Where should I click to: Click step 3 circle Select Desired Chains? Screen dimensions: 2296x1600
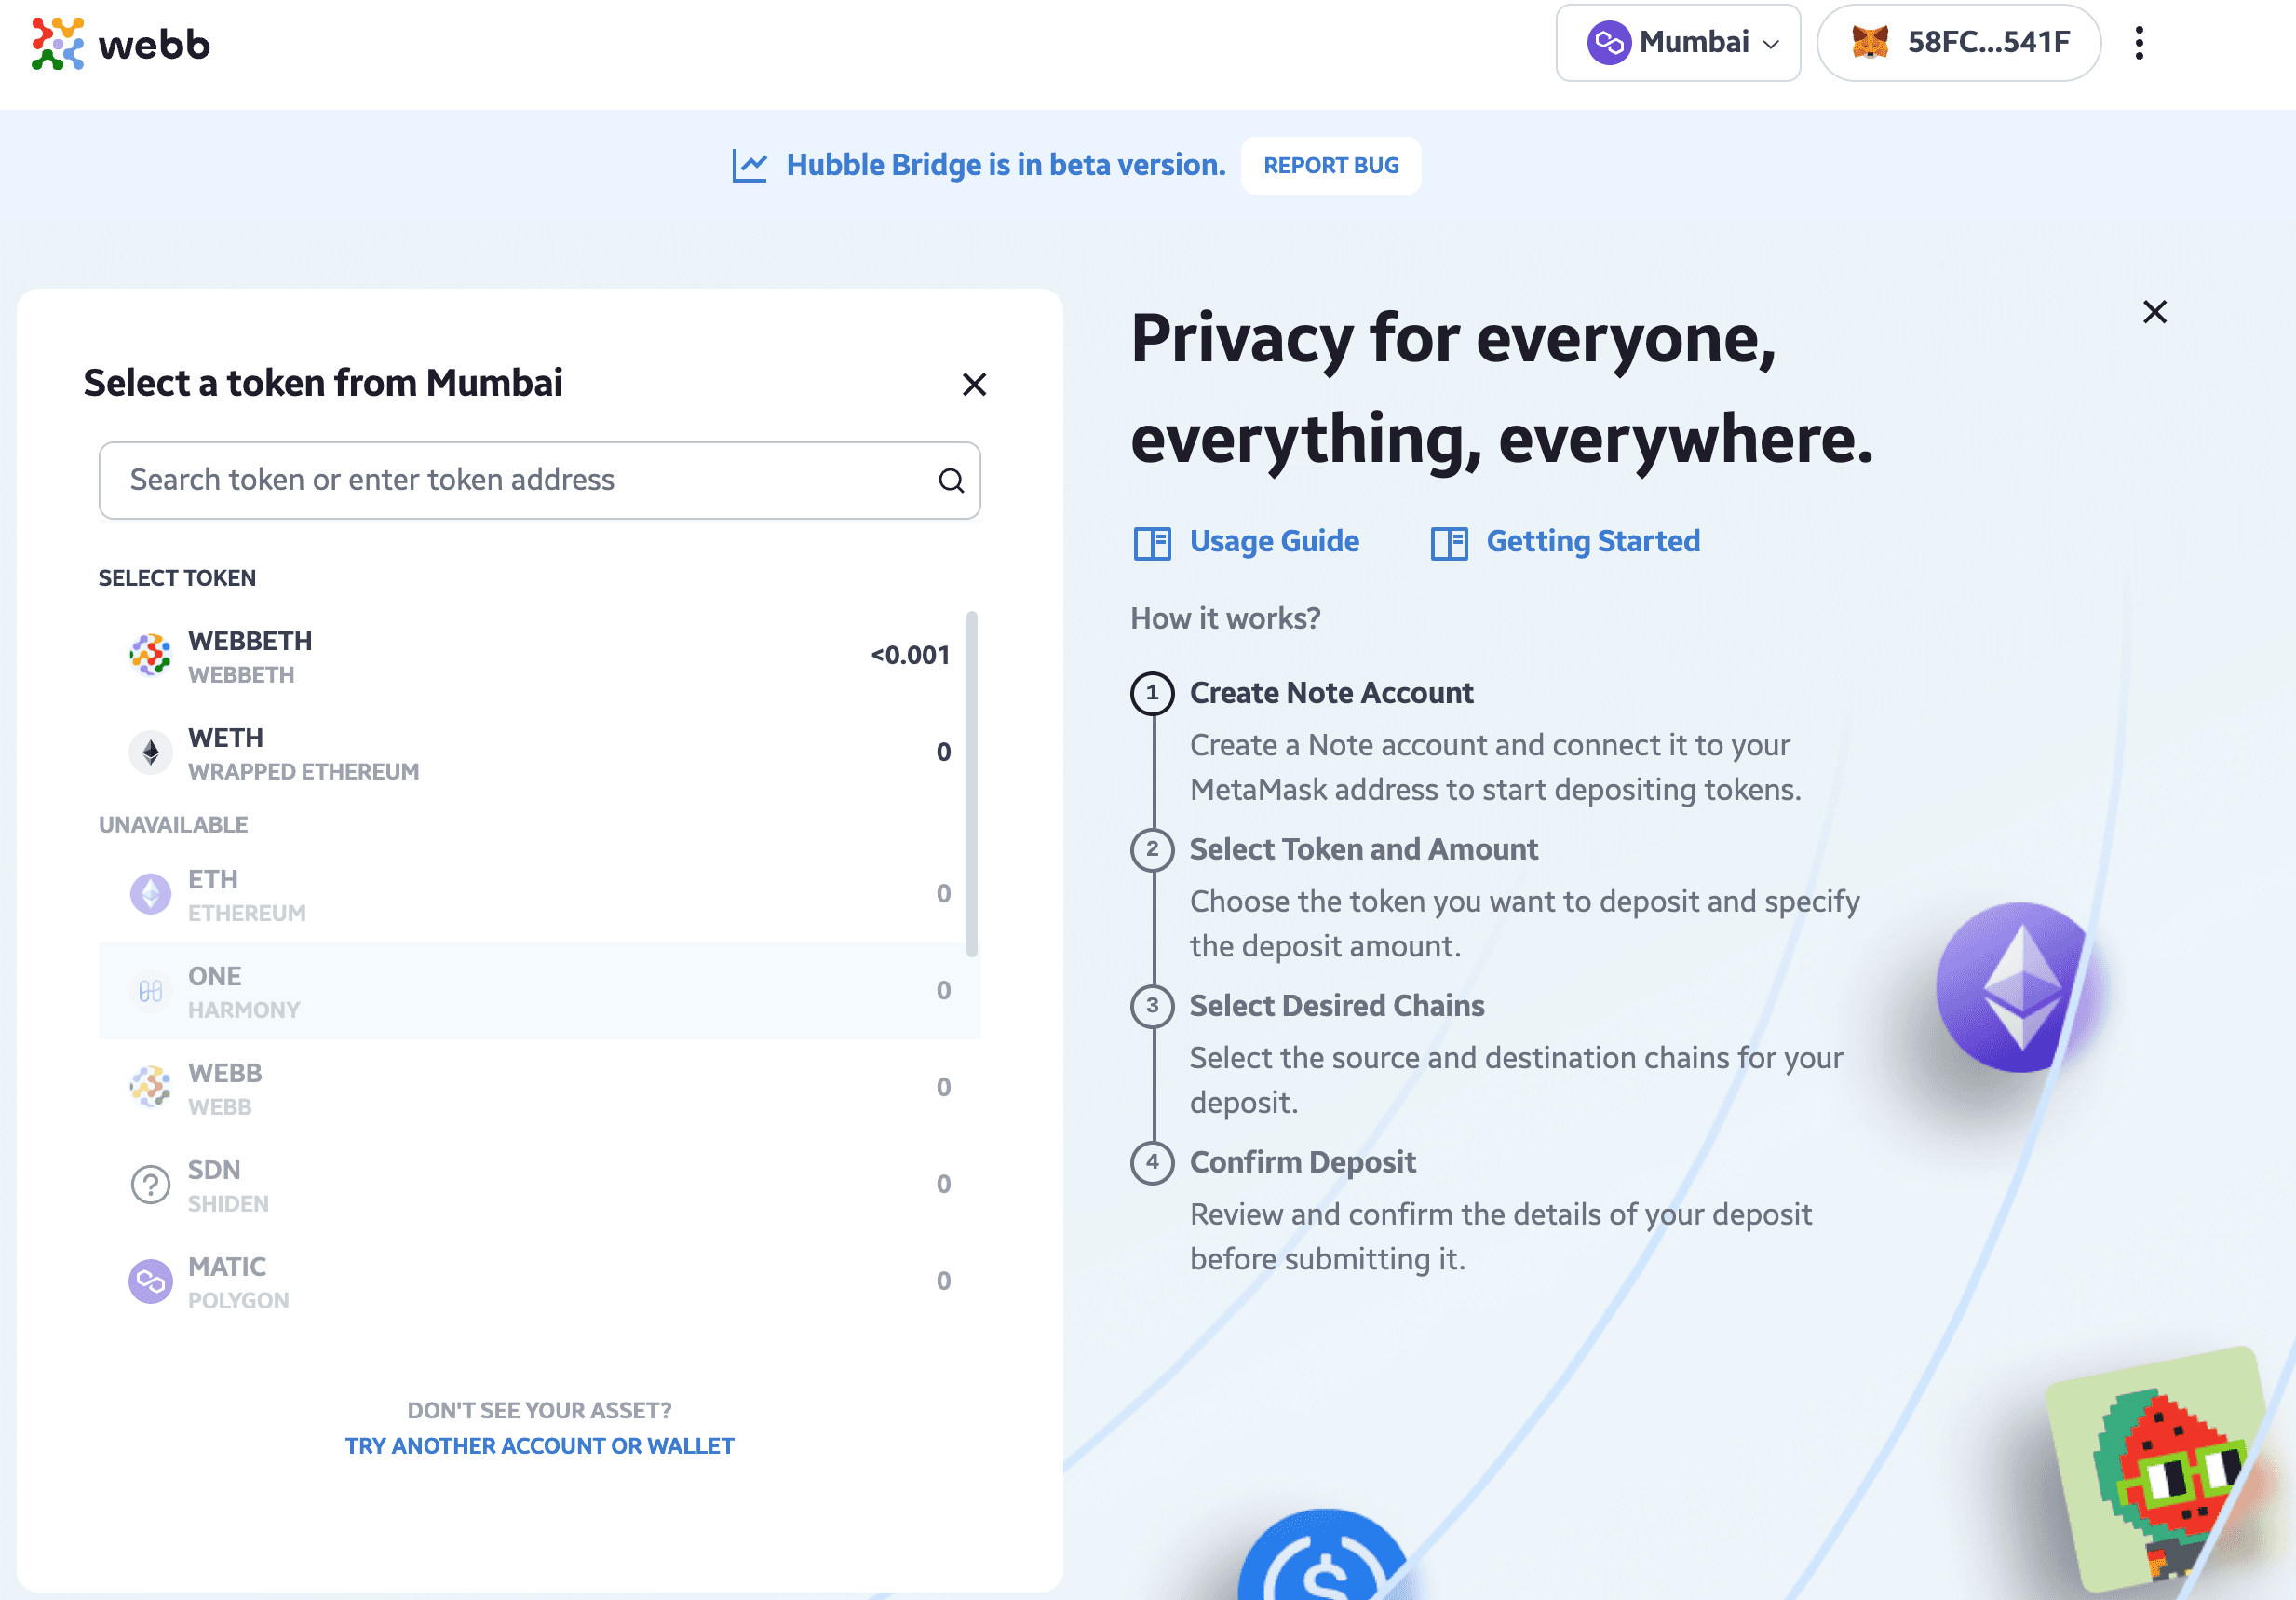coord(1152,1005)
